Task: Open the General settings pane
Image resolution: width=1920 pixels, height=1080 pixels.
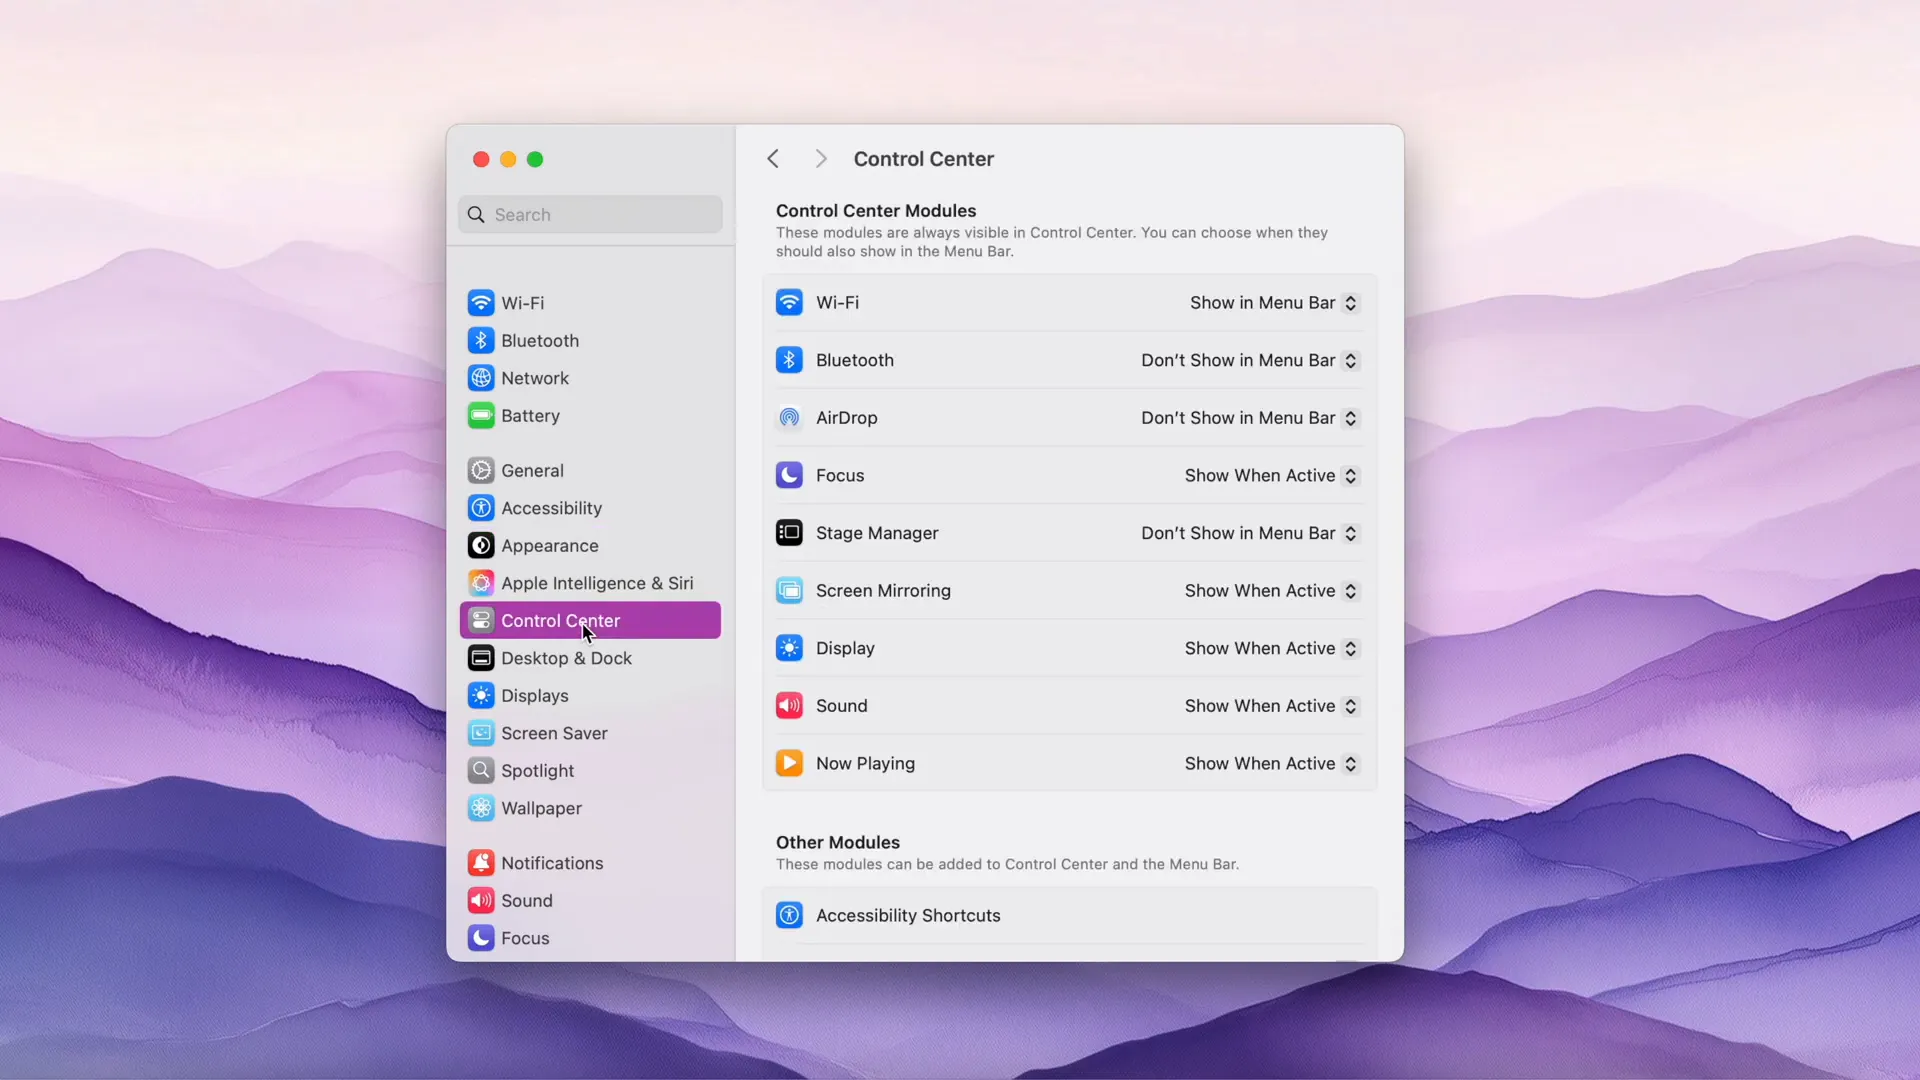Action: pos(590,471)
